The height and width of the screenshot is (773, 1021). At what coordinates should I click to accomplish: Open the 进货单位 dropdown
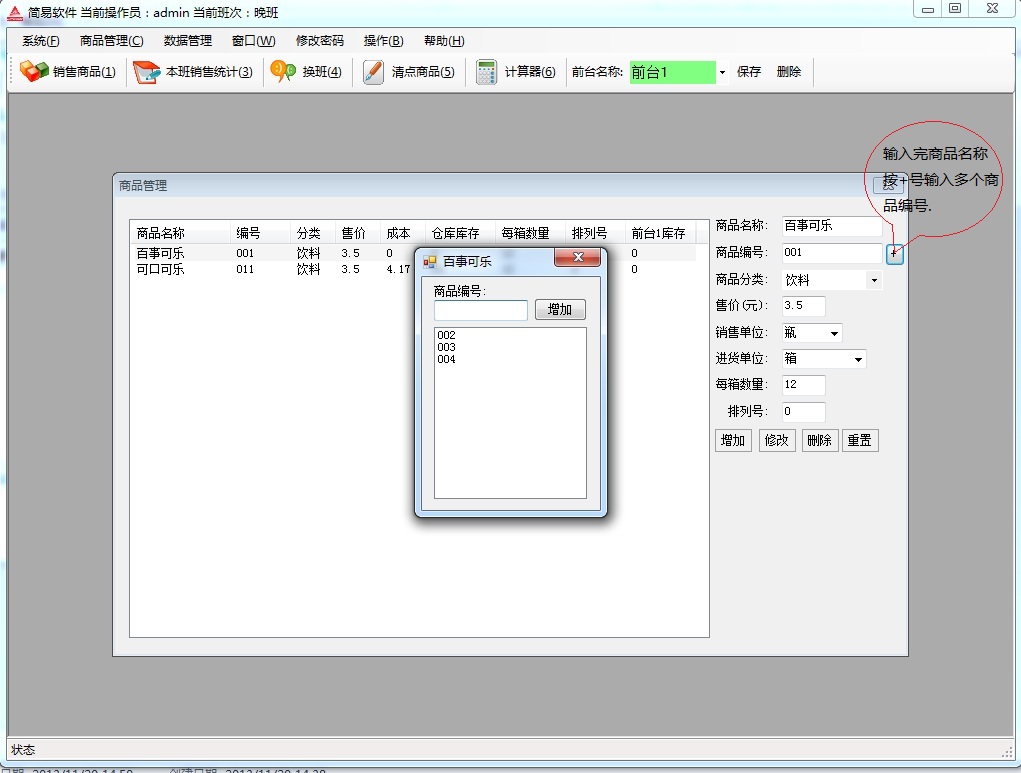coord(858,359)
